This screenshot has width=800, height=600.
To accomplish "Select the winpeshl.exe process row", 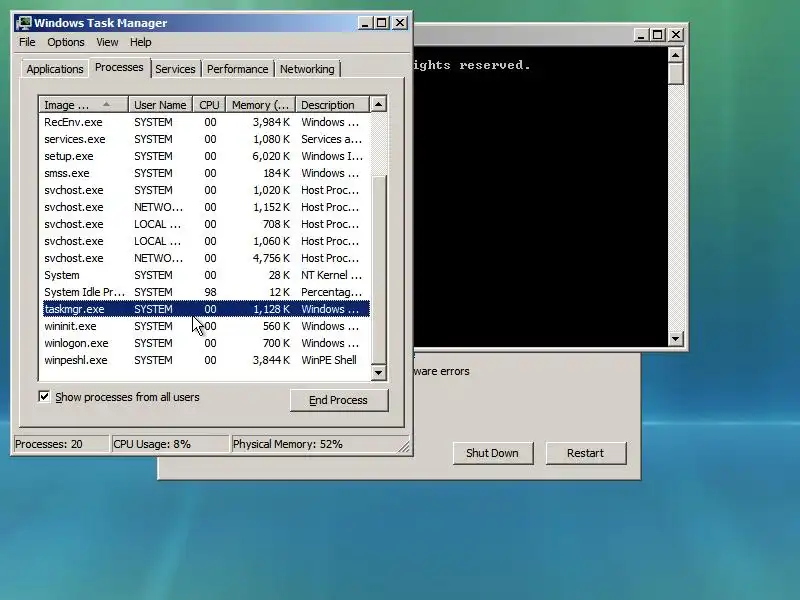I will click(x=206, y=360).
